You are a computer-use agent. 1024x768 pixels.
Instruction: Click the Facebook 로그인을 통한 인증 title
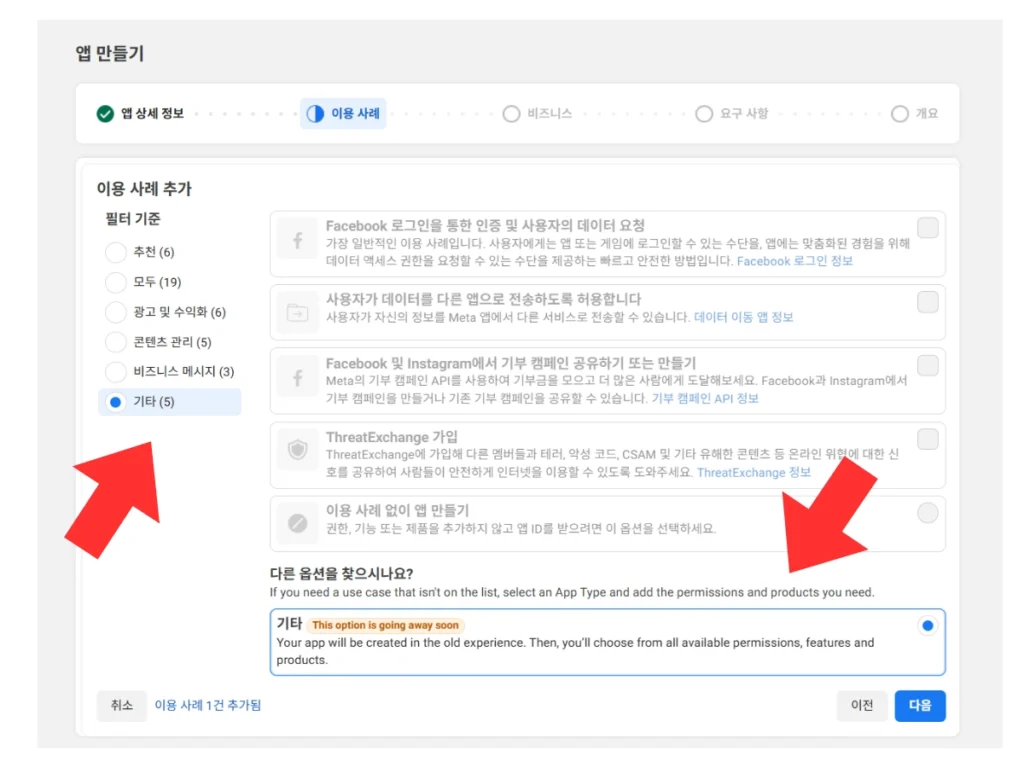click(485, 225)
